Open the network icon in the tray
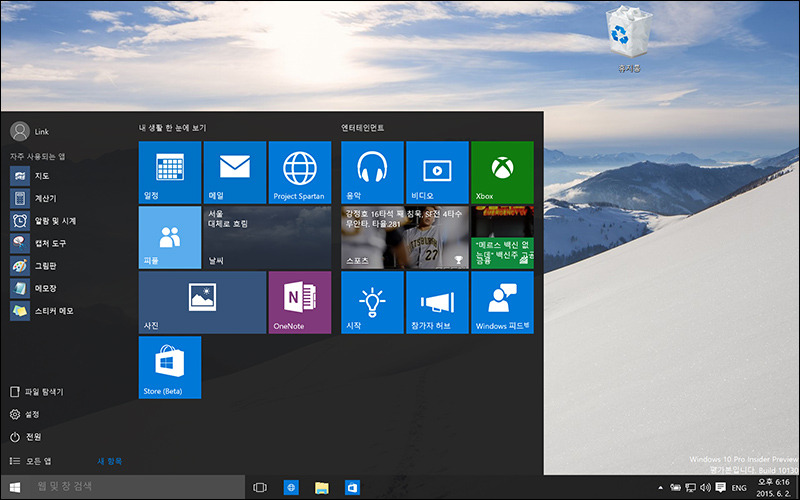800x500 pixels. [690, 488]
